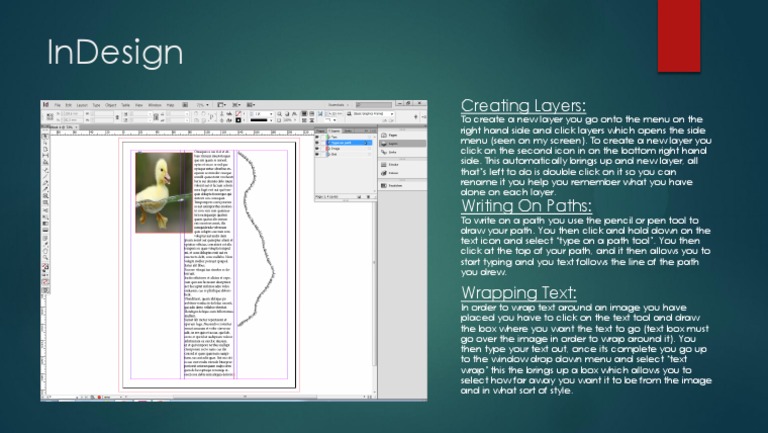Open the zoom level dropdown in application bar

point(202,104)
